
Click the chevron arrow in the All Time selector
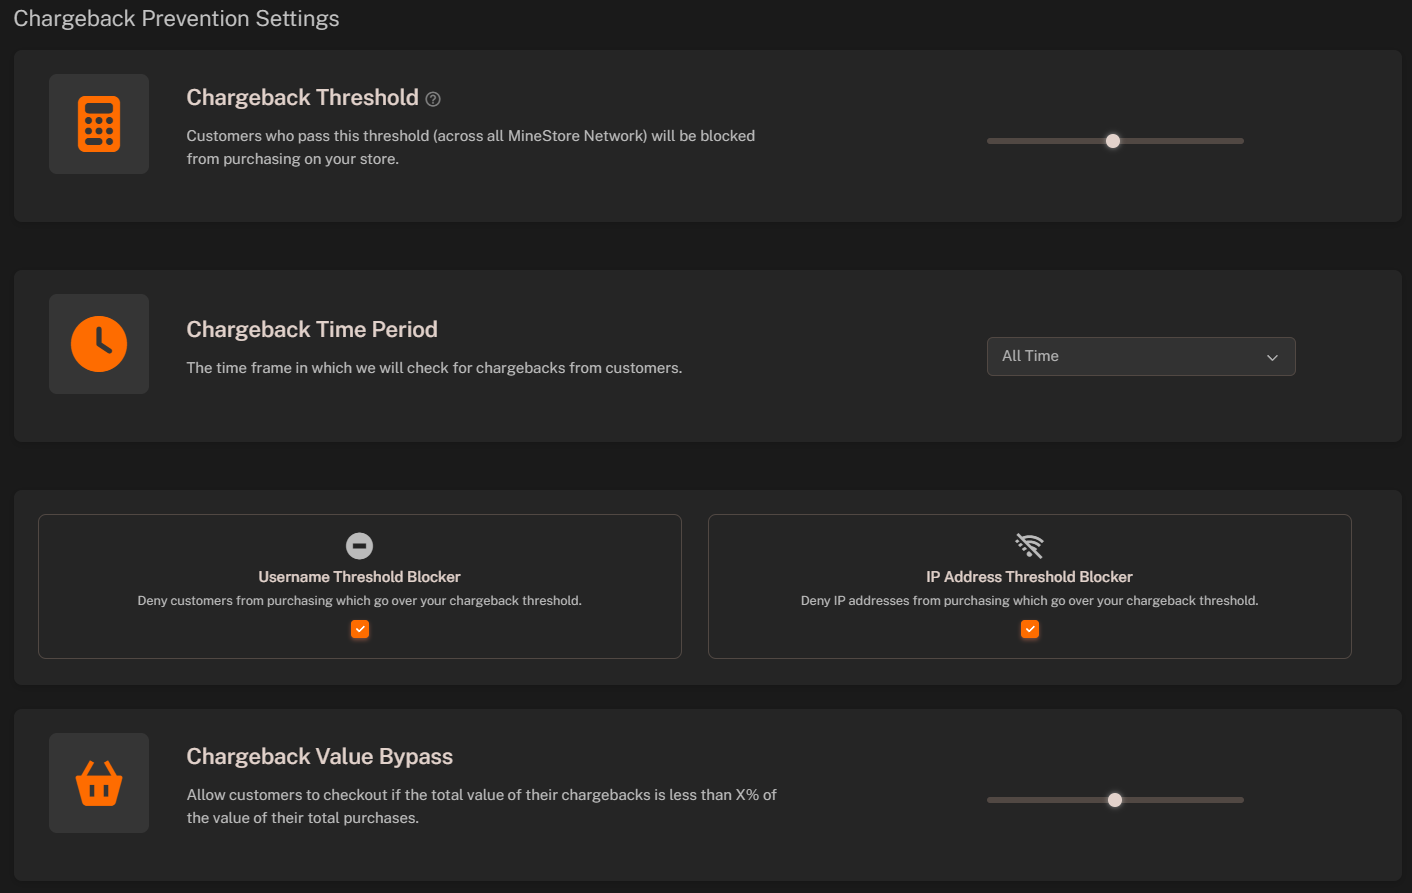tap(1272, 356)
